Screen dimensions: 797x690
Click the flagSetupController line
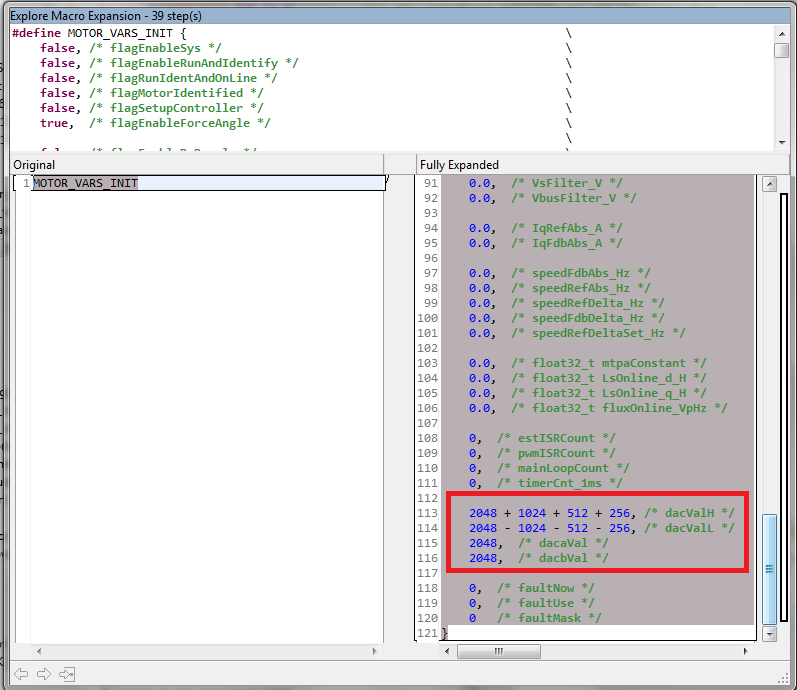click(x=151, y=108)
